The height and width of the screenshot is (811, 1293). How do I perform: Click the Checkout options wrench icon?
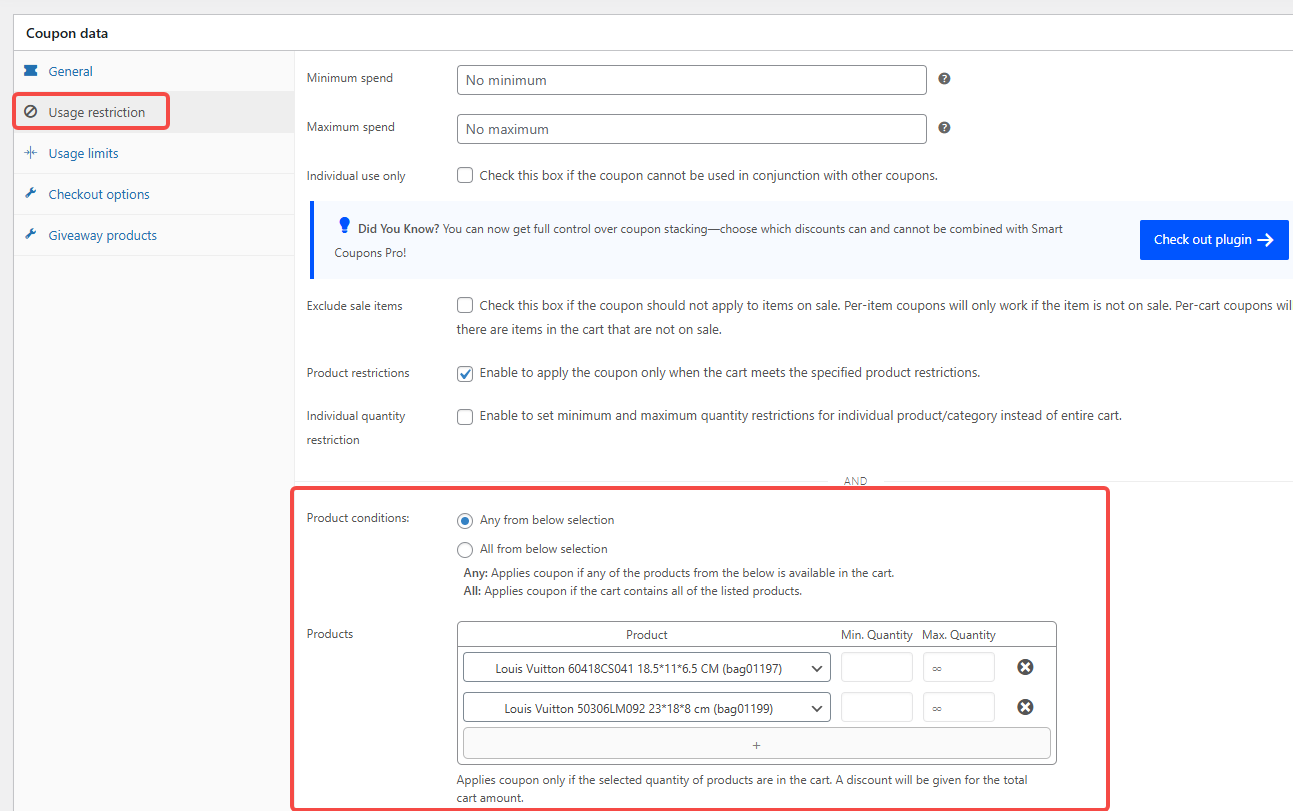pyautogui.click(x=31, y=194)
